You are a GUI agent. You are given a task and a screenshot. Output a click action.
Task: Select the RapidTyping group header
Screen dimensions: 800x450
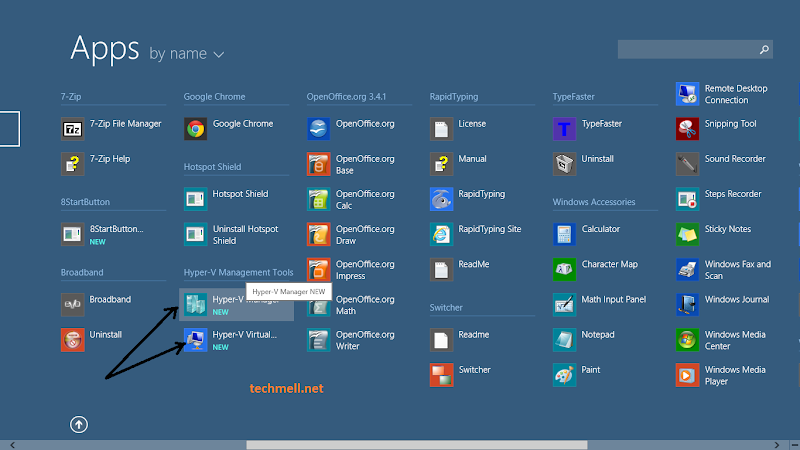click(x=454, y=96)
